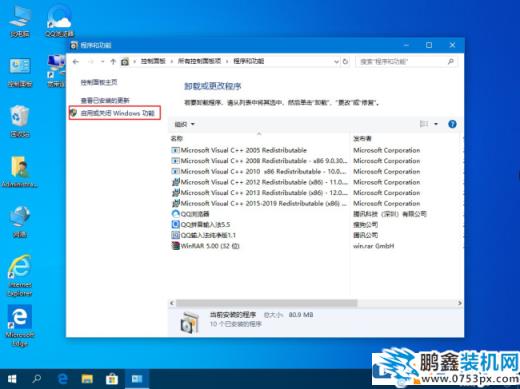Viewport: 520px width, 389px height.
Task: Click Turn Windows features on or off
Action: pos(118,113)
